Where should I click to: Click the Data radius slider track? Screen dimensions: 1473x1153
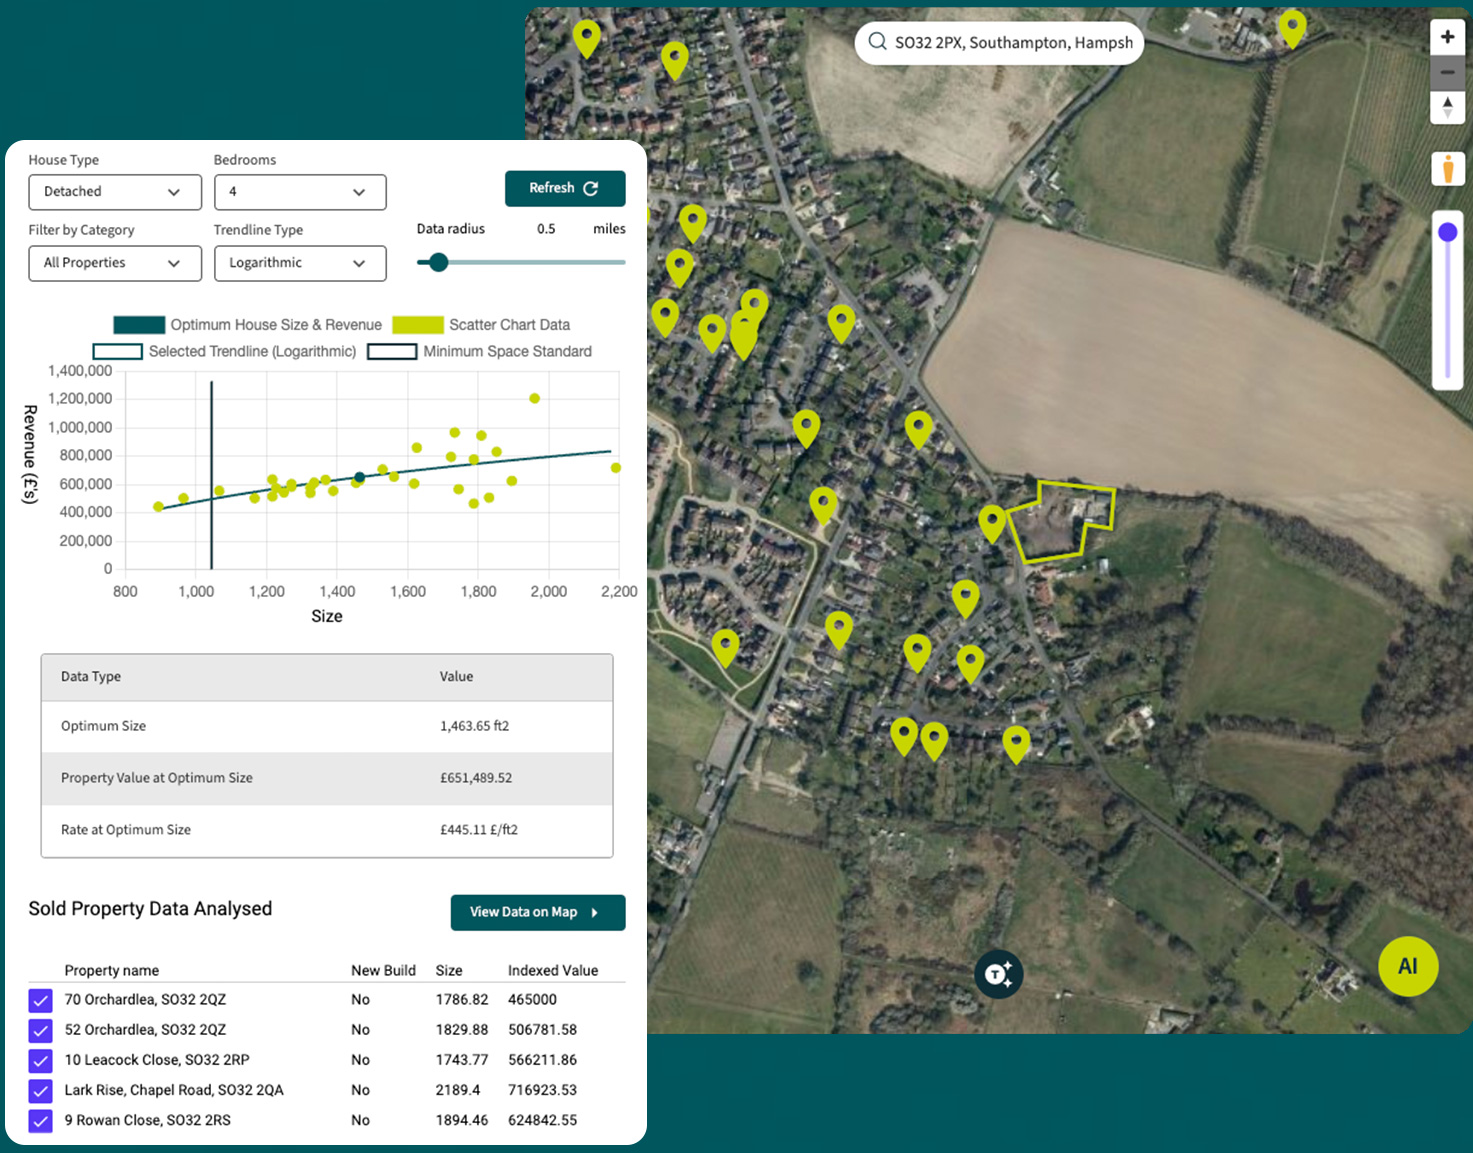[x=521, y=262]
